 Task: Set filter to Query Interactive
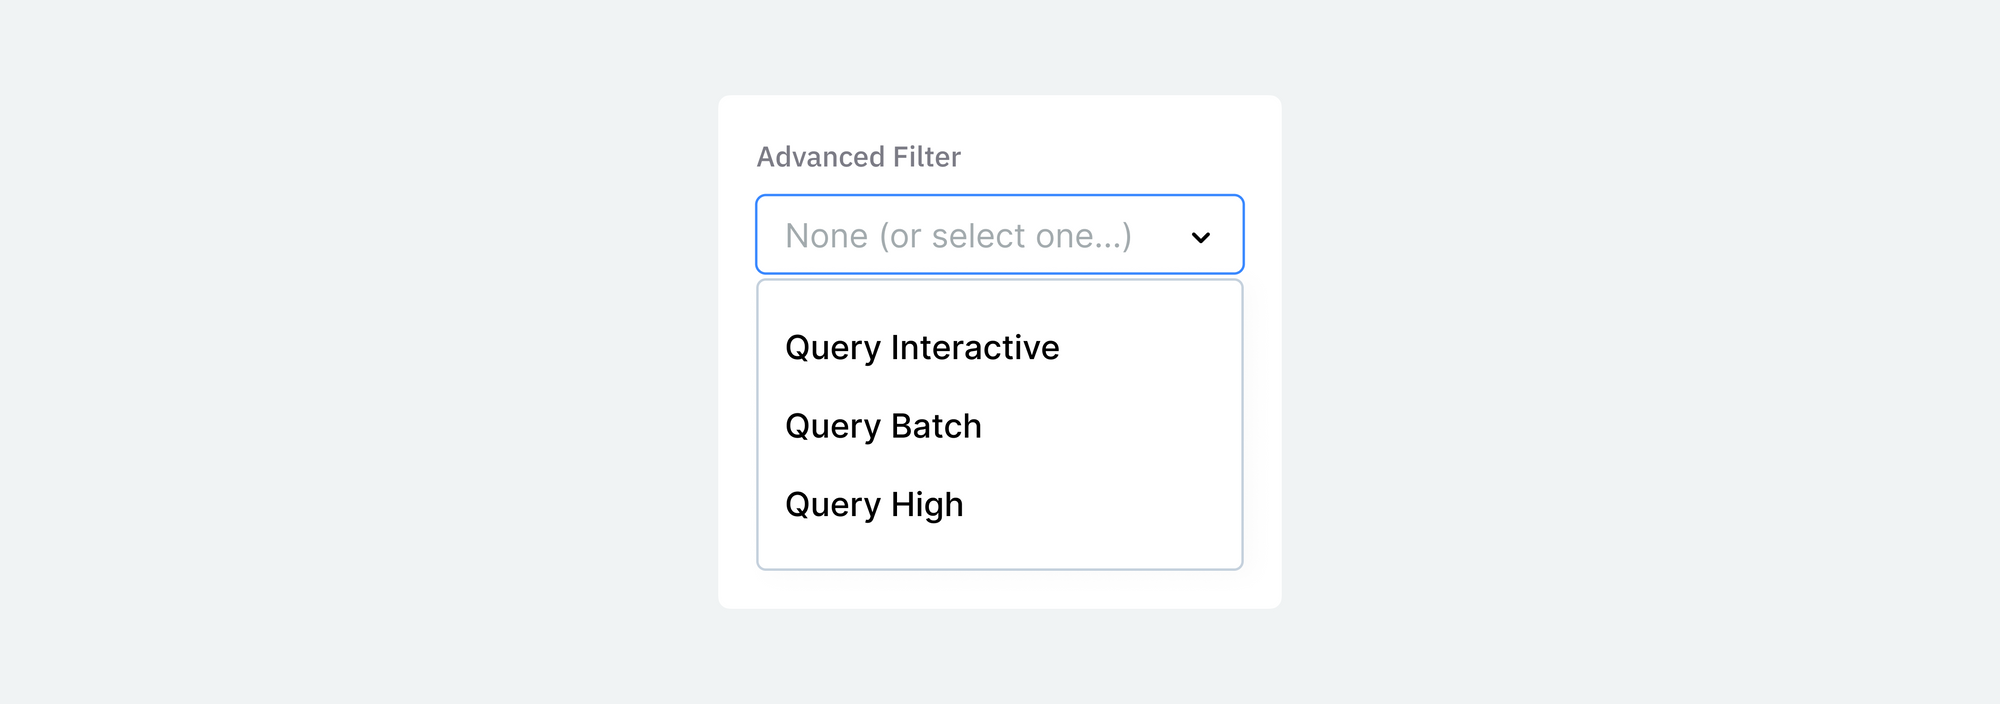1000,347
